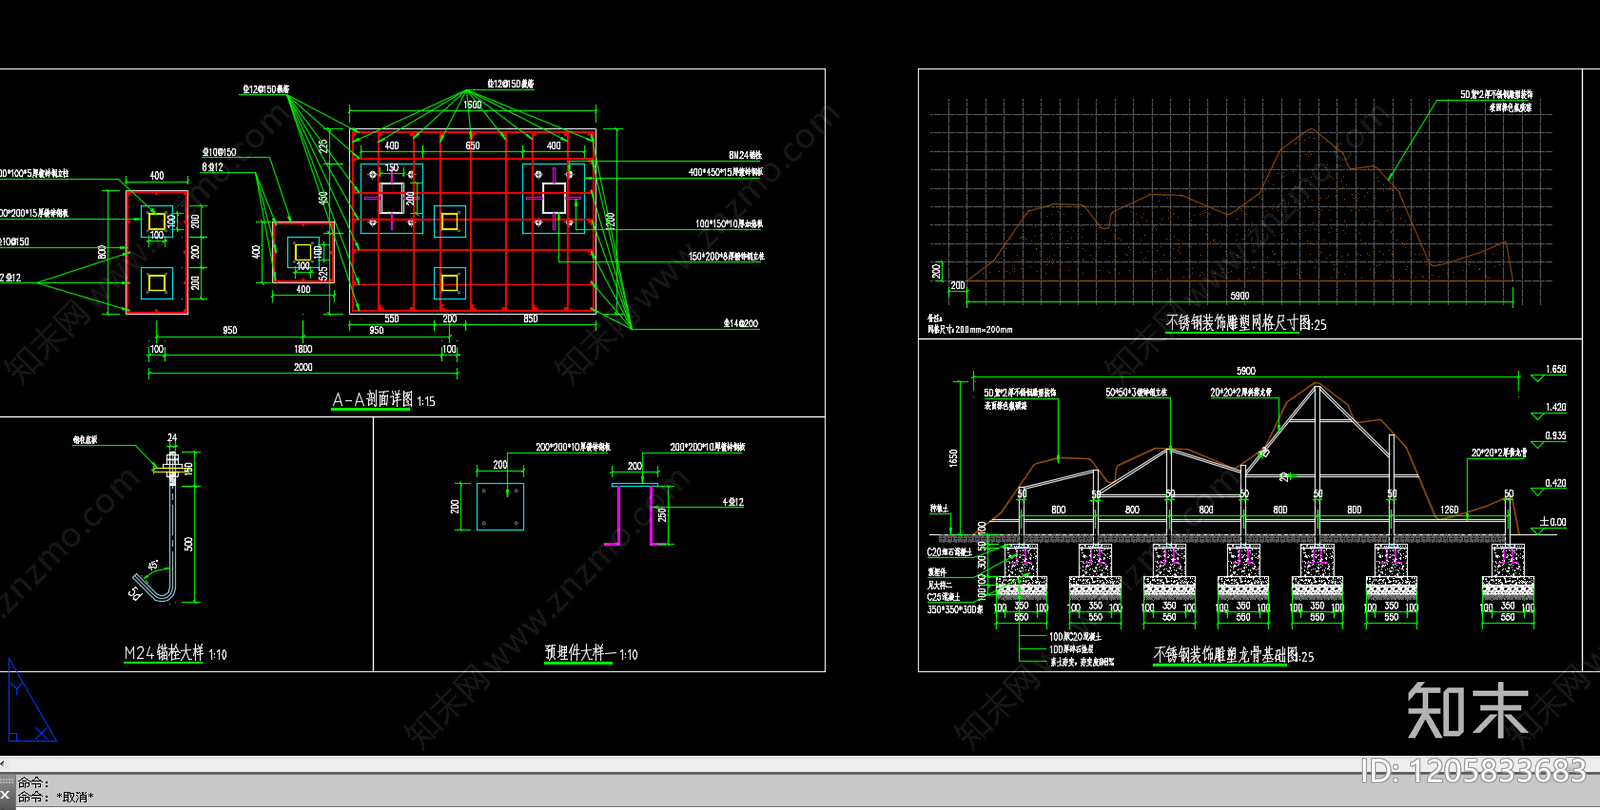Click the command line panel grip handle
The height and width of the screenshot is (810, 1600).
click(6, 781)
